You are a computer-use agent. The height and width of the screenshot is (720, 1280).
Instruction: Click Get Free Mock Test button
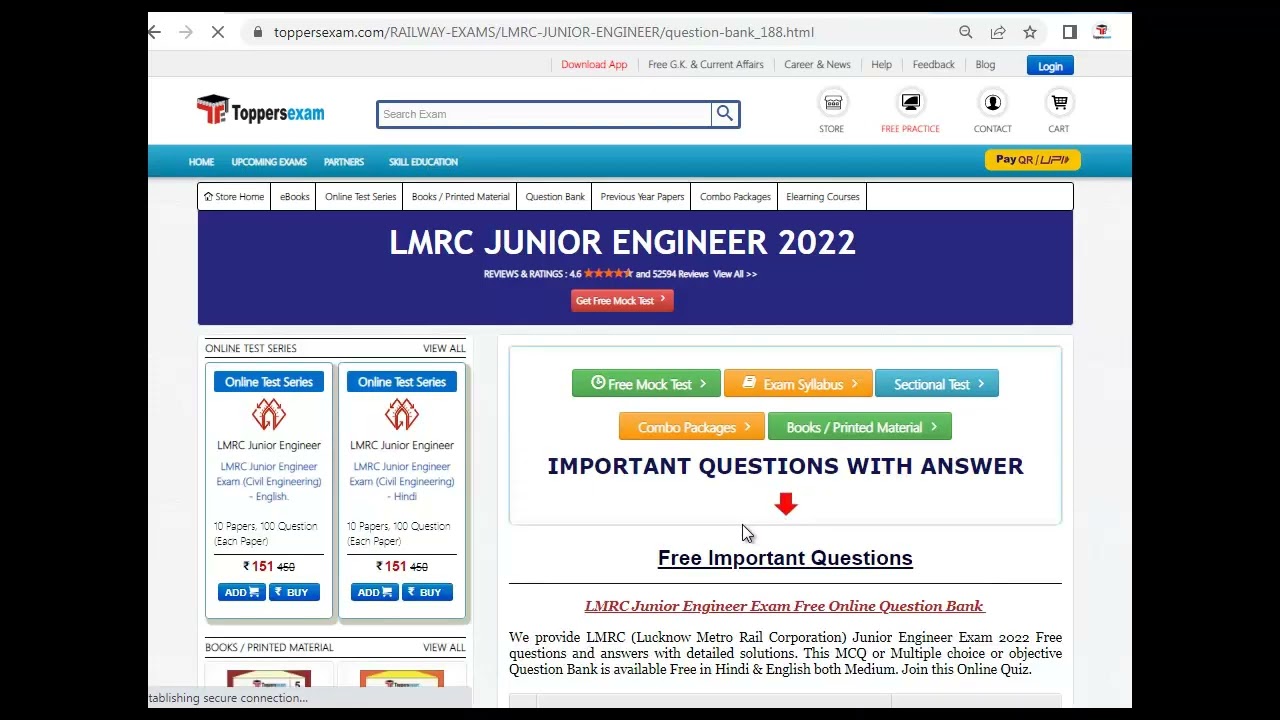pos(622,301)
